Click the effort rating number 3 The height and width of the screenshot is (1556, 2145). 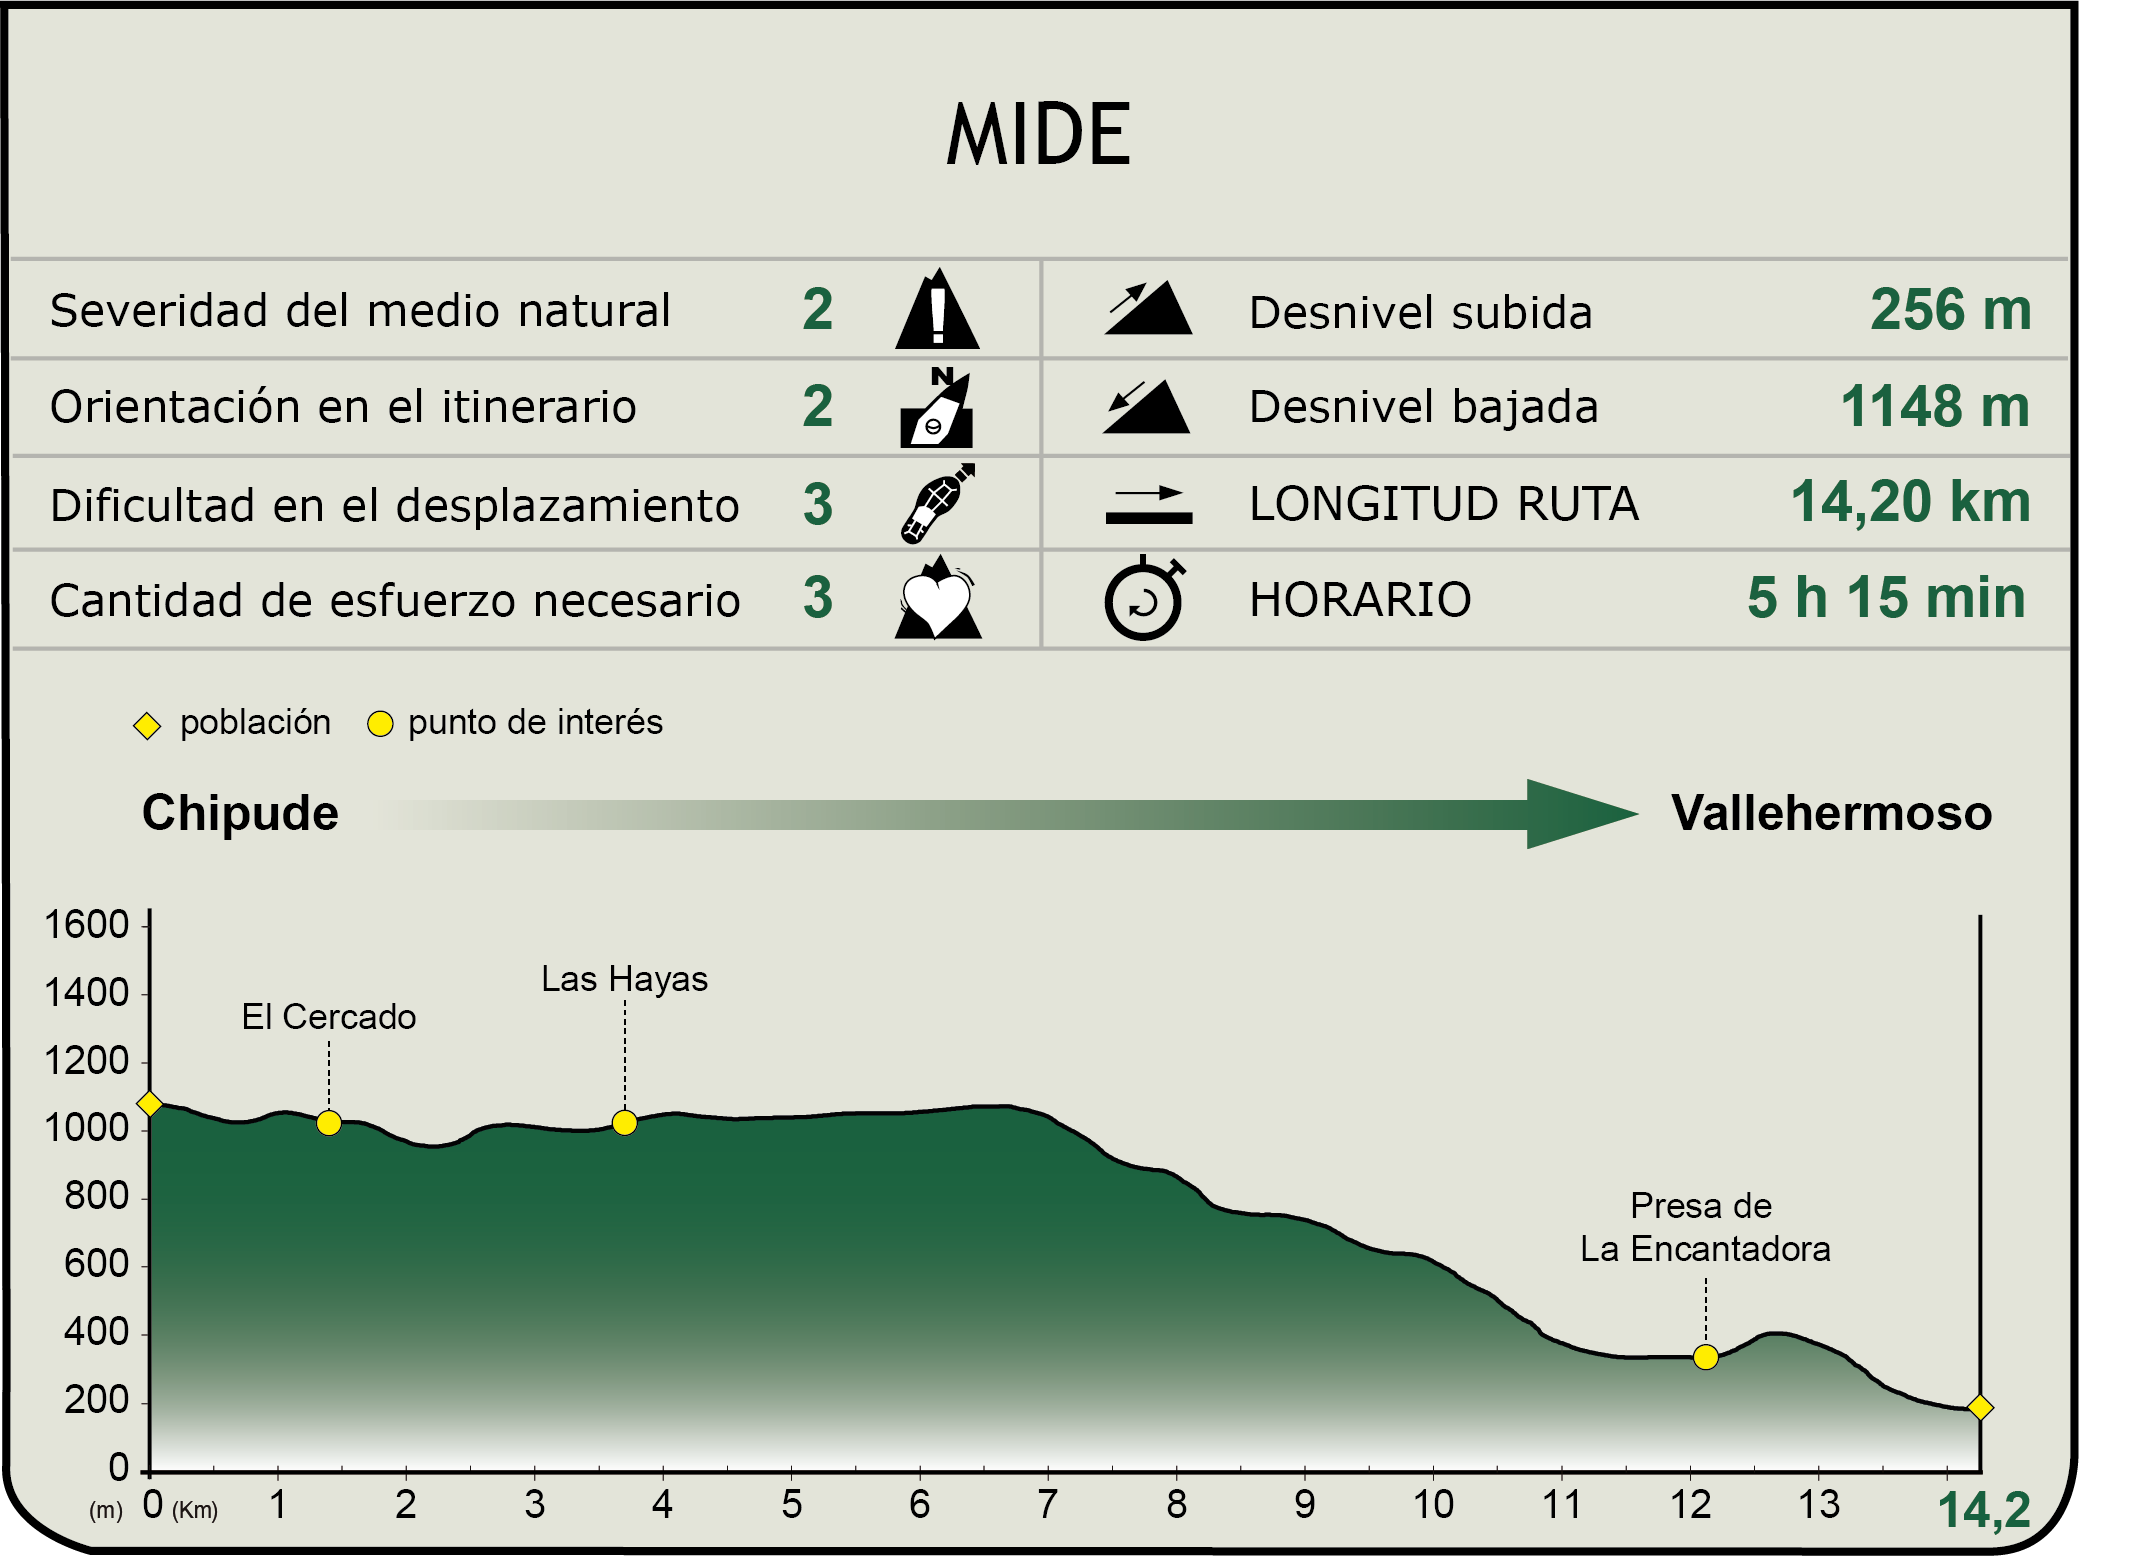point(818,597)
